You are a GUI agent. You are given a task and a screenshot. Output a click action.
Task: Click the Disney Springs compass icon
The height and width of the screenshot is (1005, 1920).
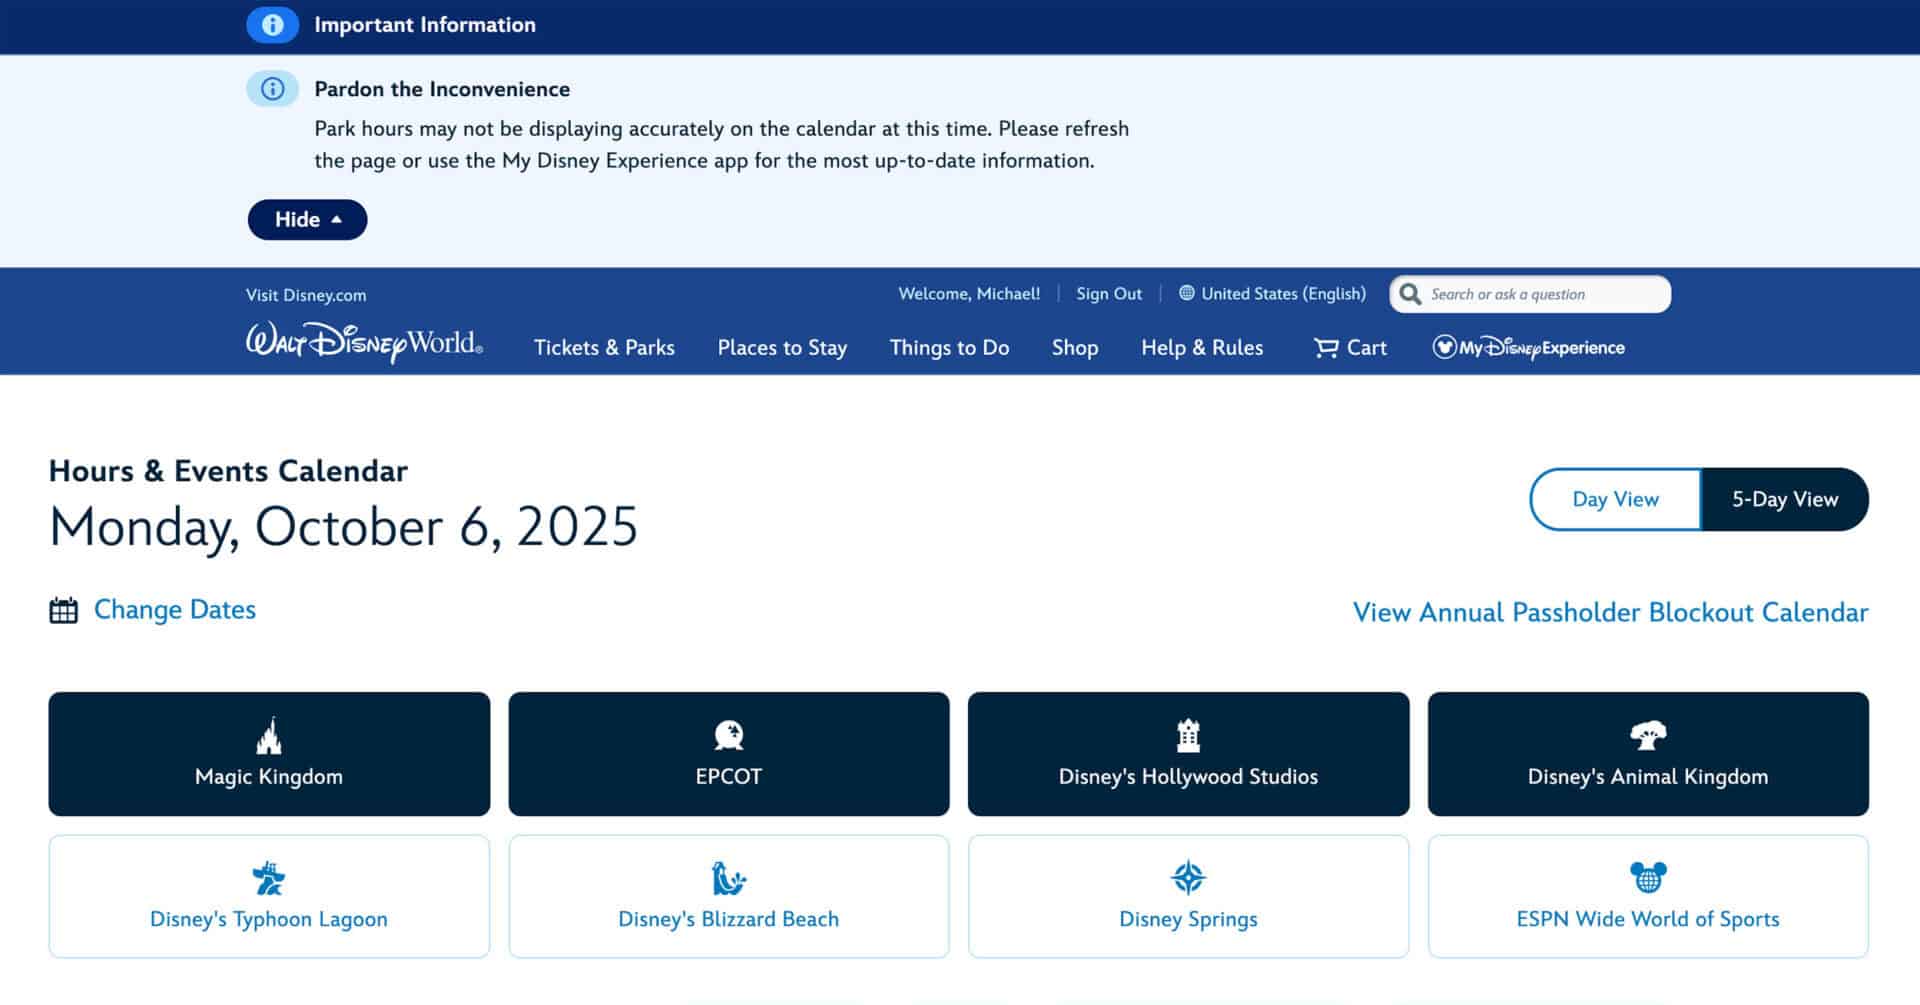pyautogui.click(x=1188, y=878)
